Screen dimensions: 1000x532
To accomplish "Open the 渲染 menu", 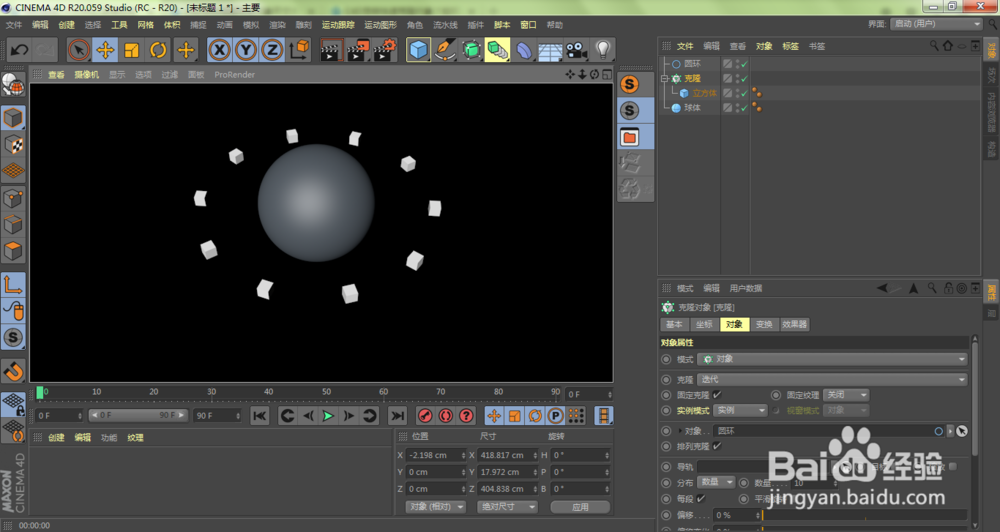I will point(277,25).
